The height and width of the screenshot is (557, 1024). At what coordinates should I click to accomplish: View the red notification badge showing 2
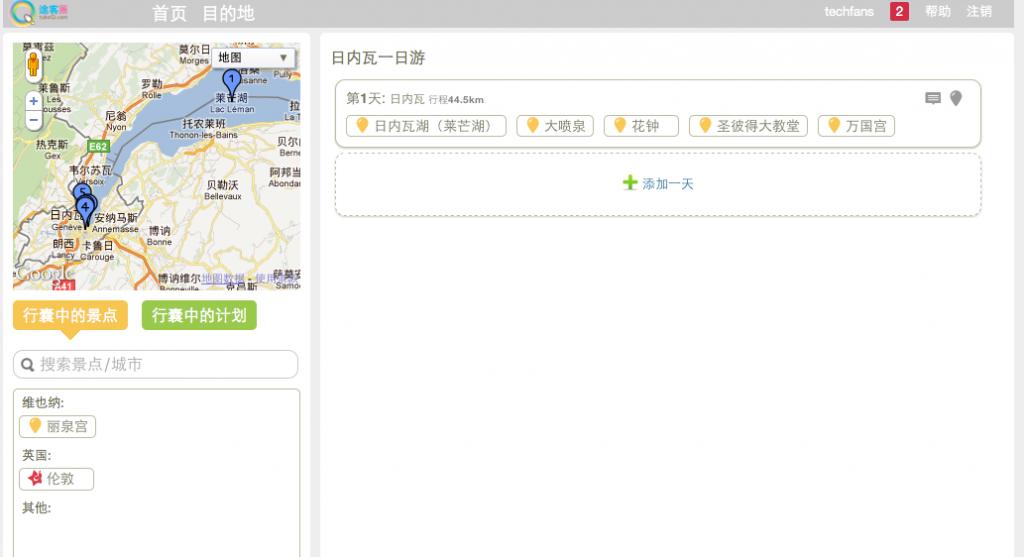coord(899,11)
